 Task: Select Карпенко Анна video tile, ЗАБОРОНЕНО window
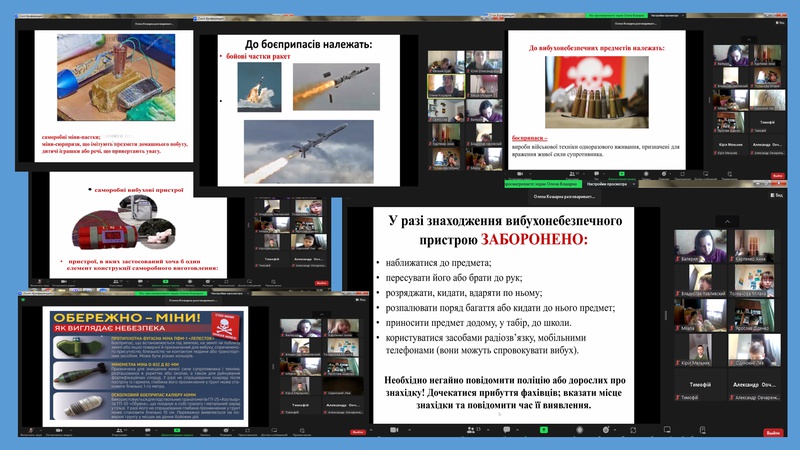pyautogui.click(x=754, y=246)
